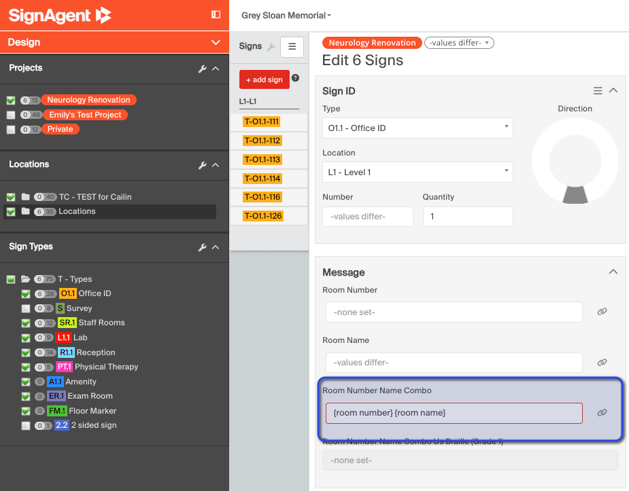Check the Private project checkbox
Viewport: 629px width, 491px height.
11,130
